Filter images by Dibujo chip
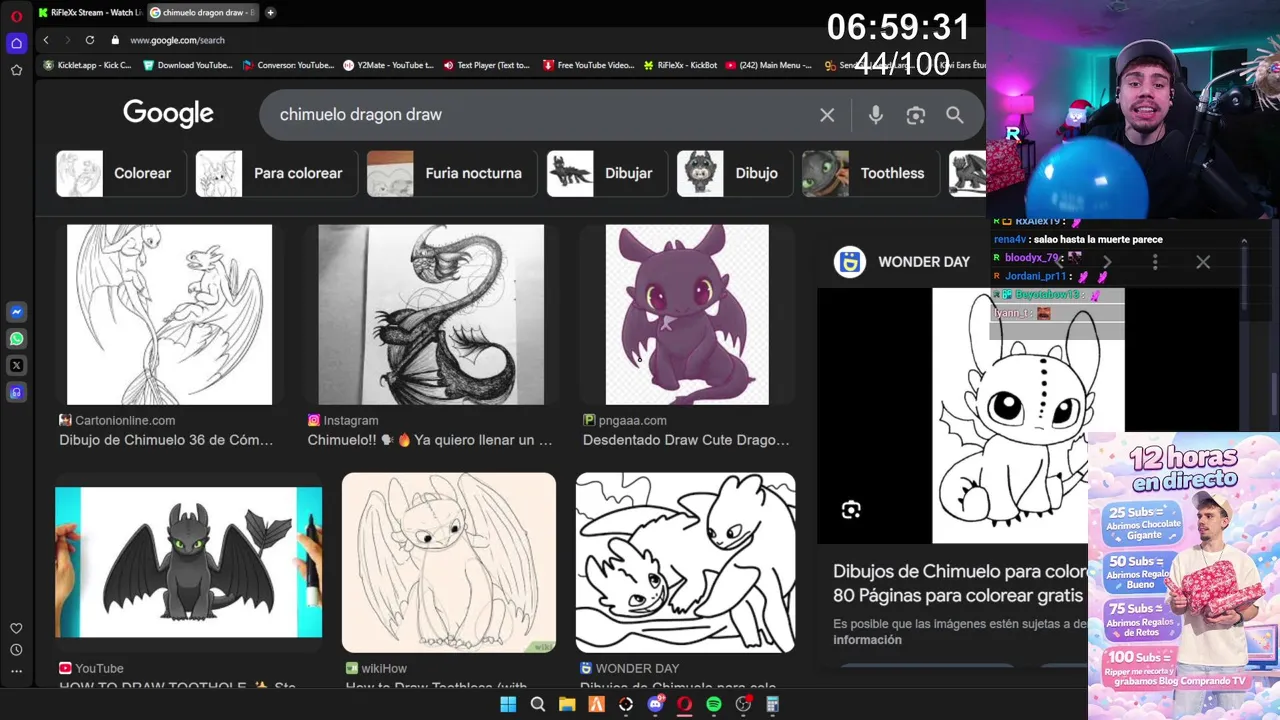The width and height of the screenshot is (1280, 720). 734,174
